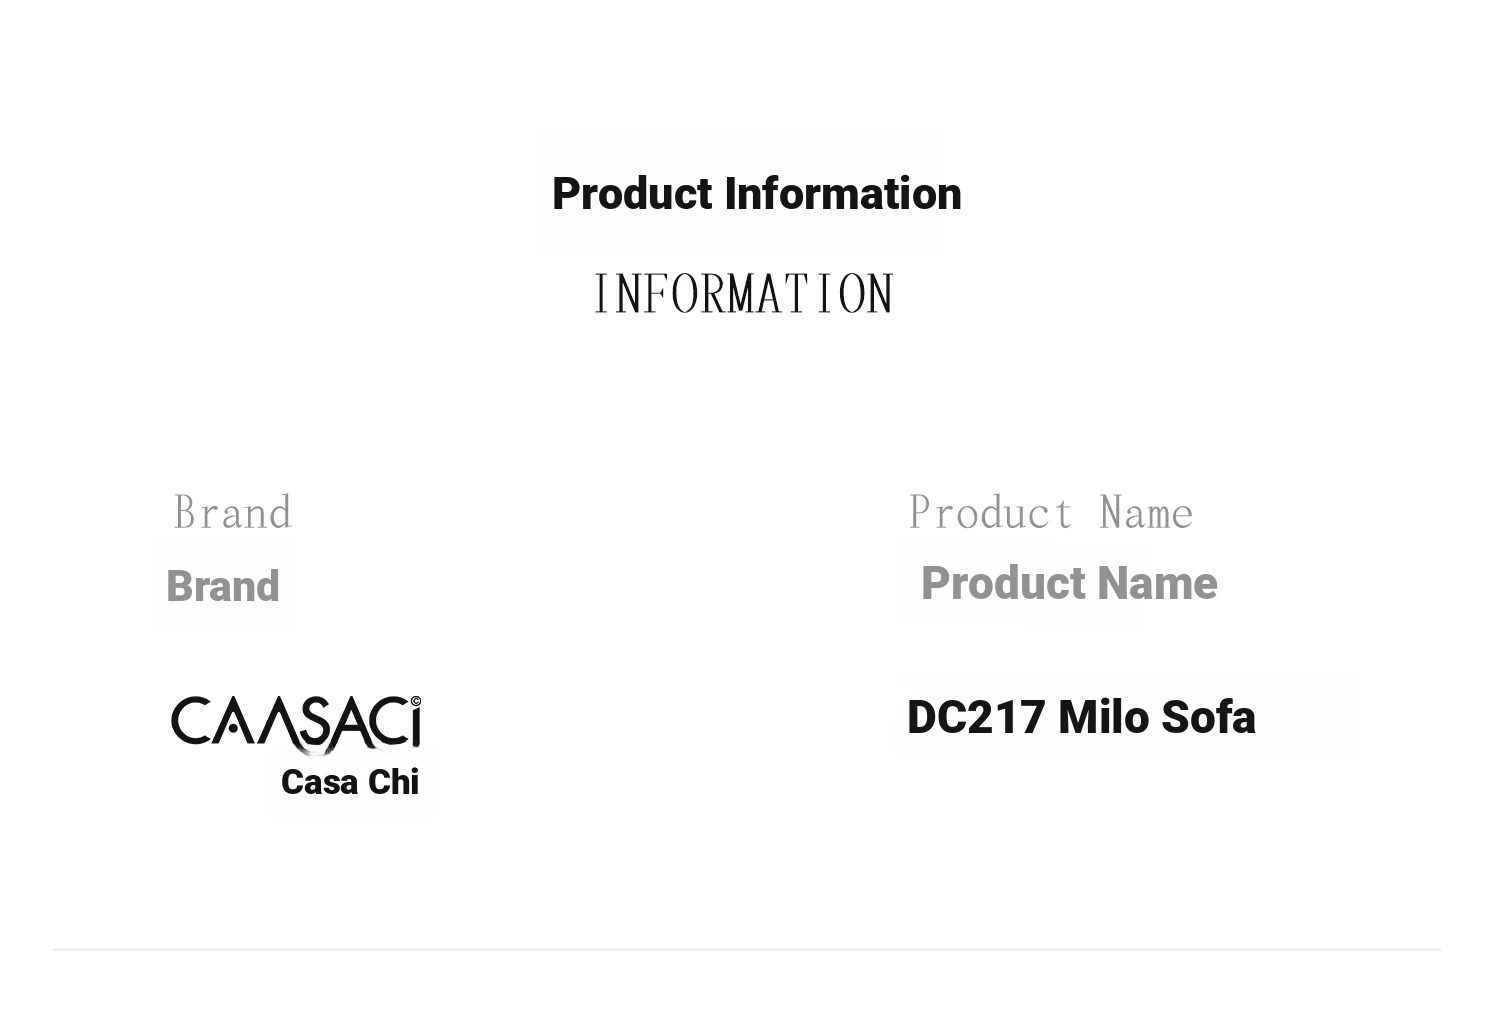Click the word Name in serif label

point(1146,513)
